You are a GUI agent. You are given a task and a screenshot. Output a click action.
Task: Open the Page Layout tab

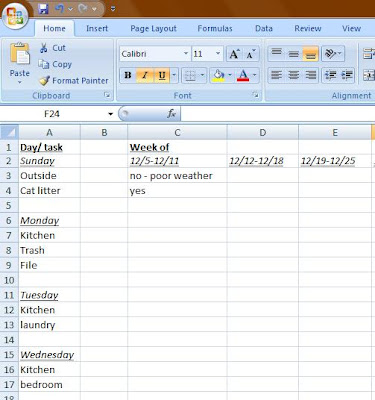[x=153, y=29]
